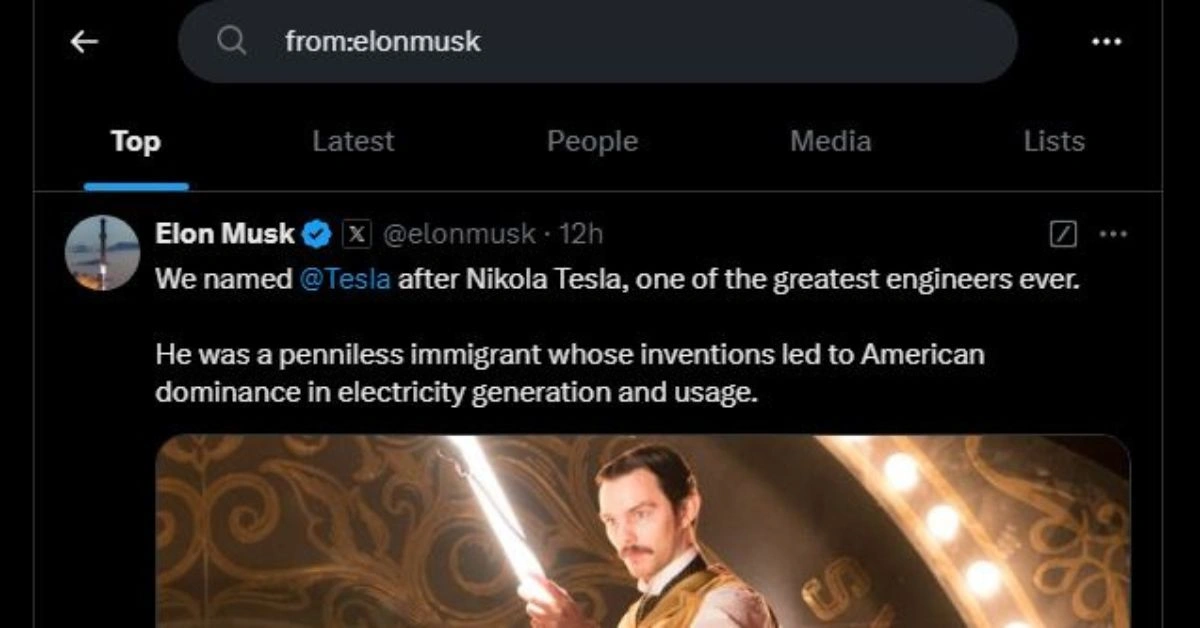Click the magnifier icon in search bar
Screen dimensions: 1200x628
coord(232,41)
